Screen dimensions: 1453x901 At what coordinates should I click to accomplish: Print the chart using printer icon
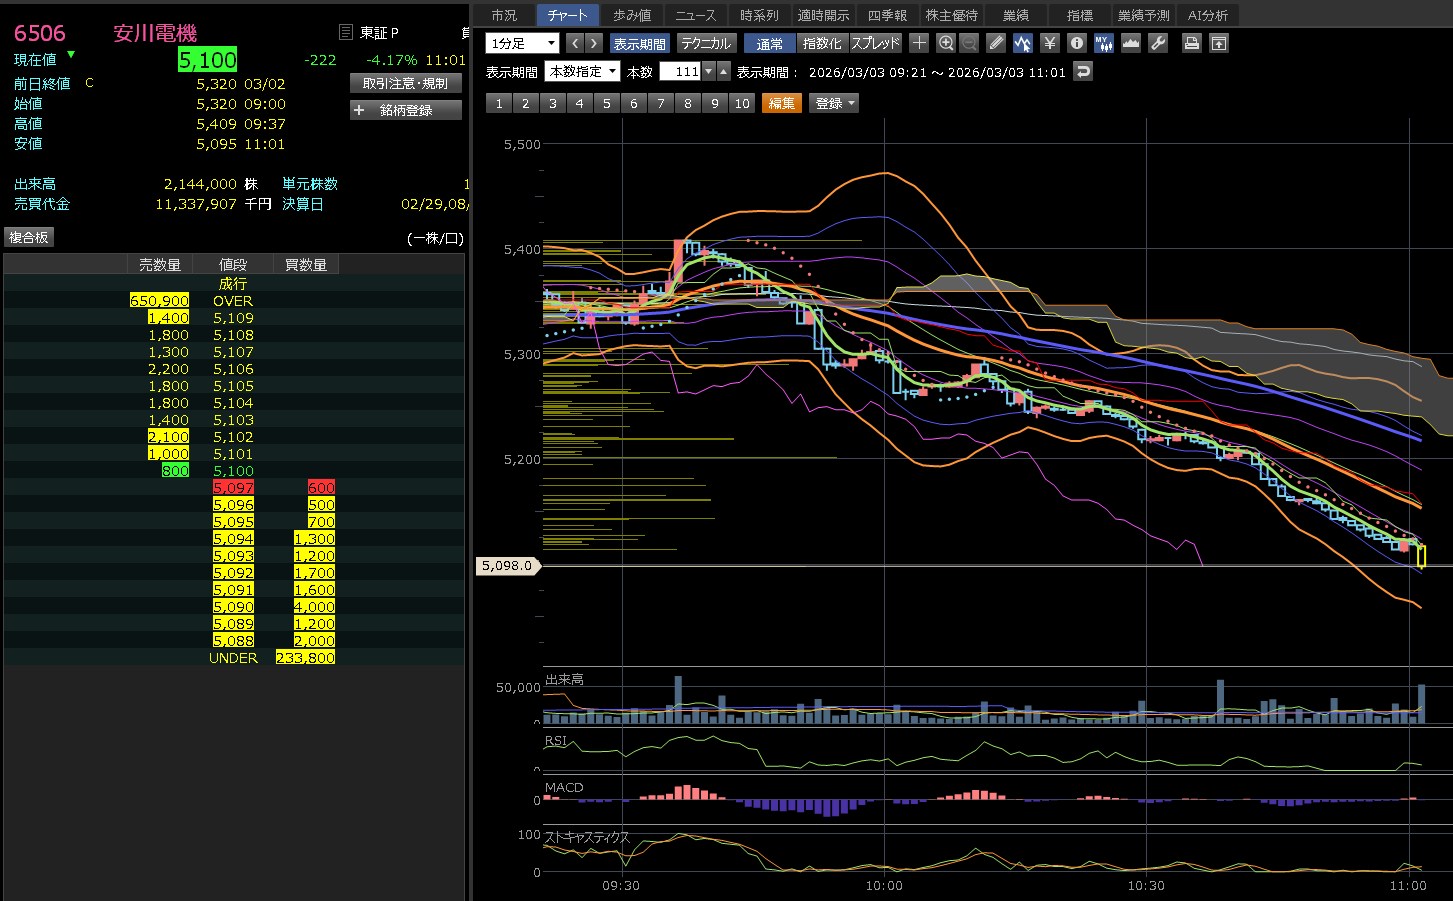point(1191,43)
